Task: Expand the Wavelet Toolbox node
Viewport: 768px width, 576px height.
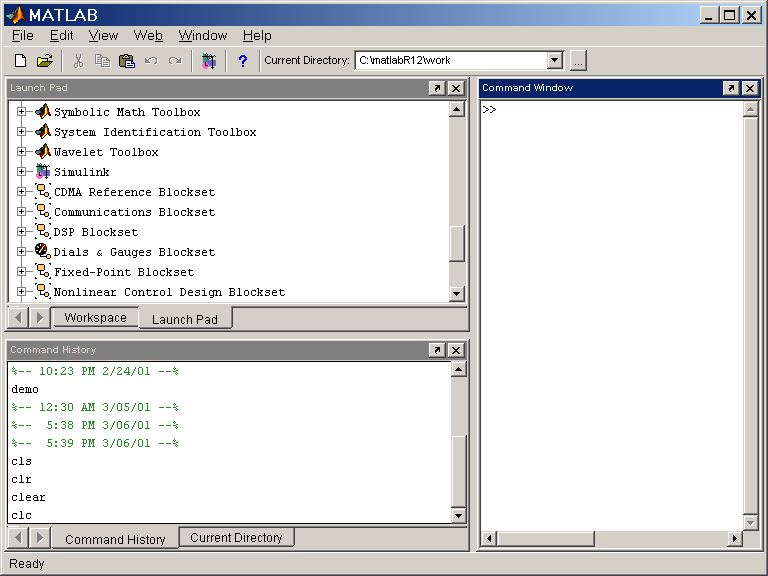Action: coord(21,151)
